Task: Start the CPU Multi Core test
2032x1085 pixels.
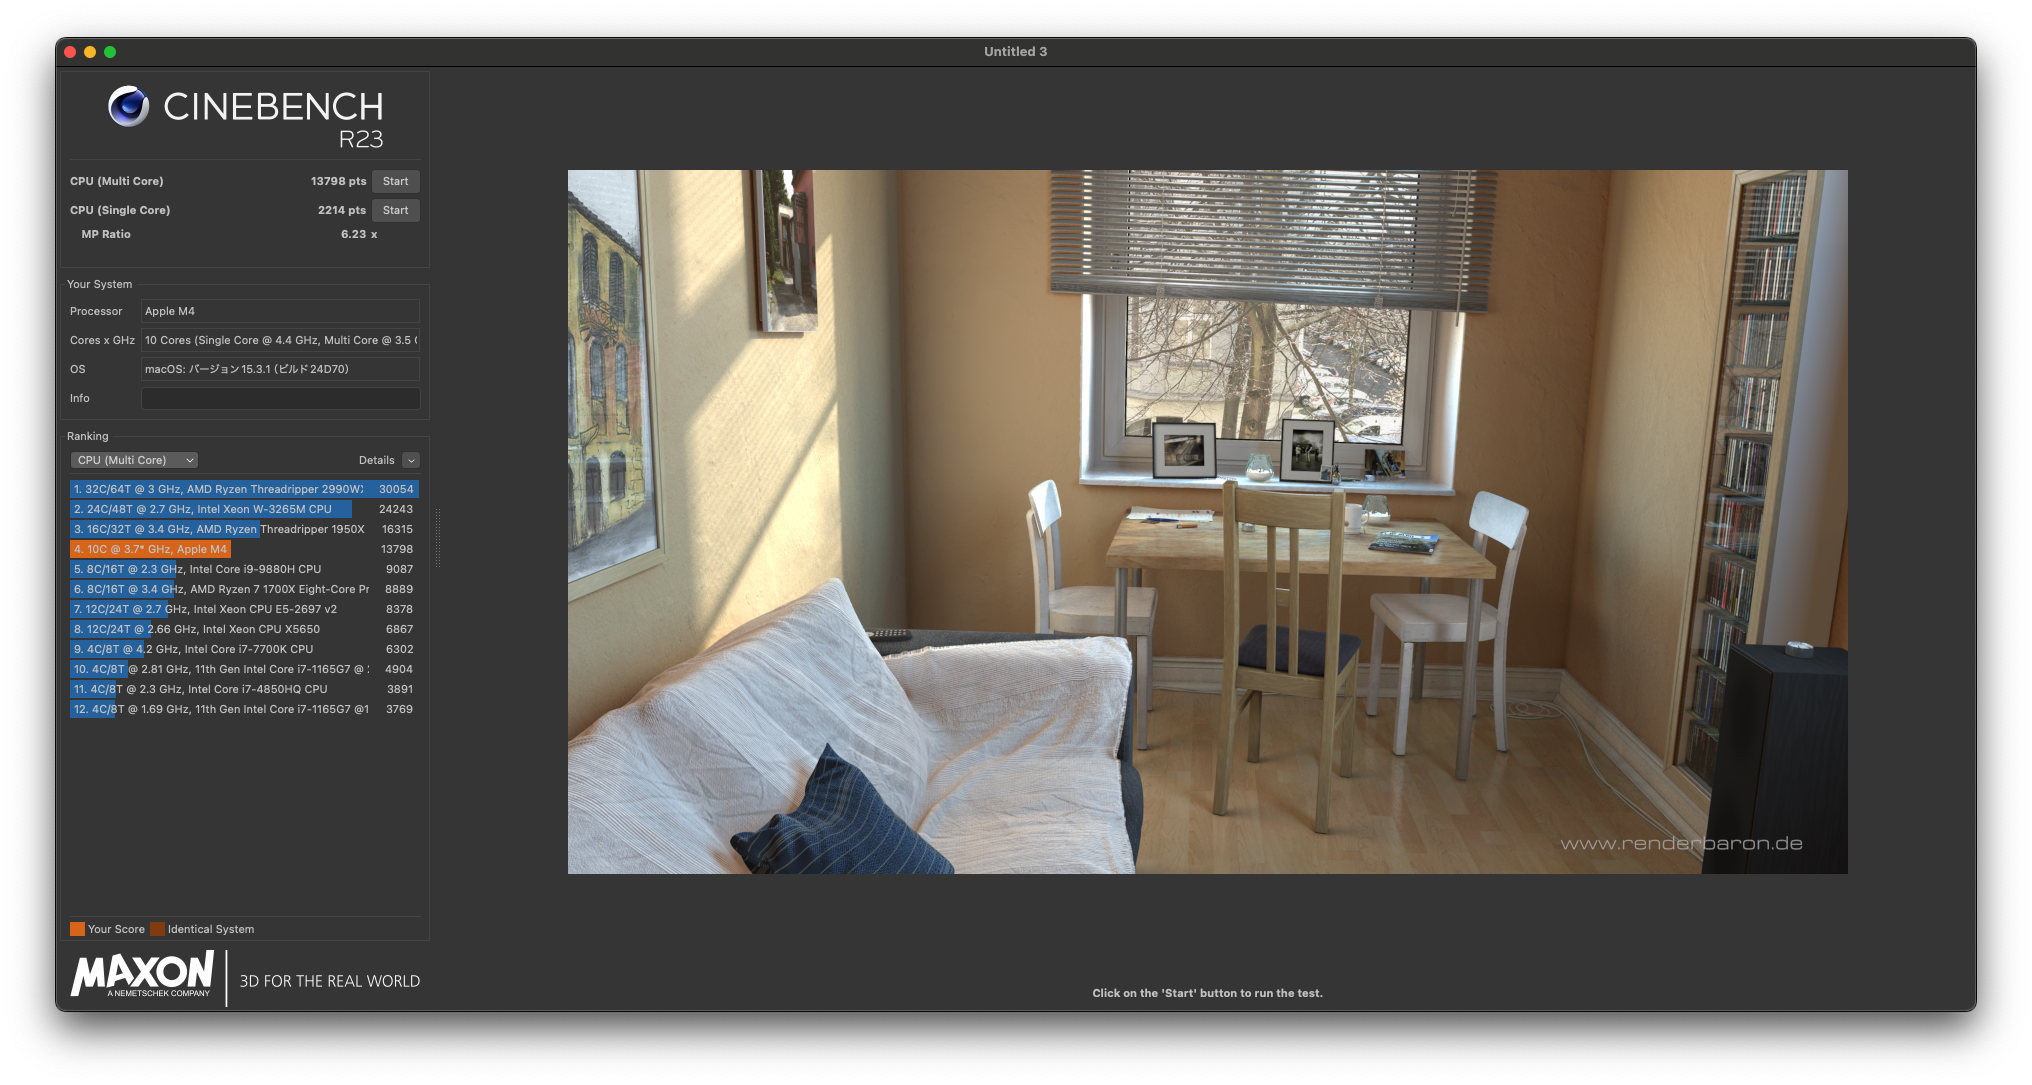Action: [395, 181]
